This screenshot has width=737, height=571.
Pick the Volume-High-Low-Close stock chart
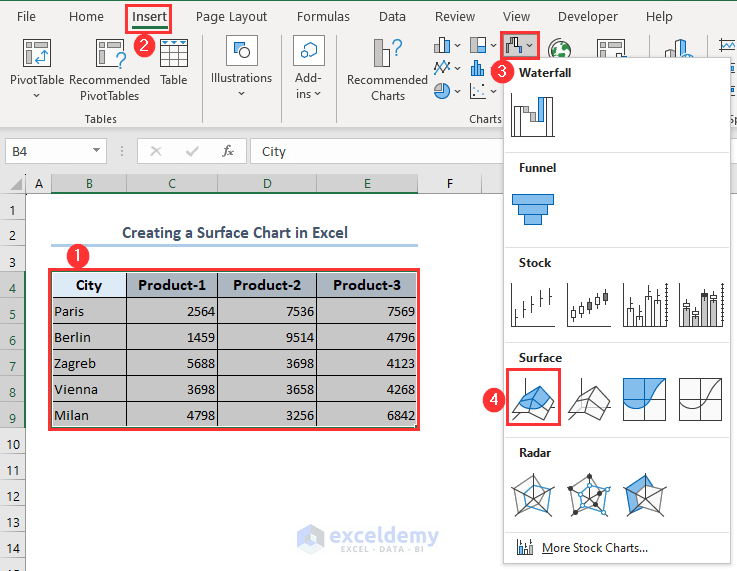[645, 305]
